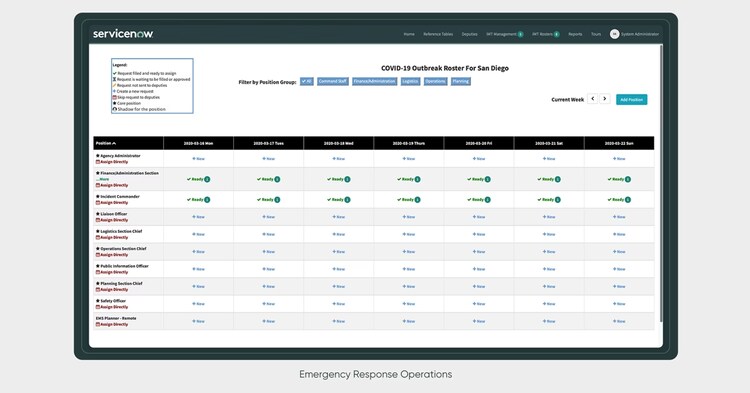Create new request for Liaison Officer on Saturday

(549, 217)
